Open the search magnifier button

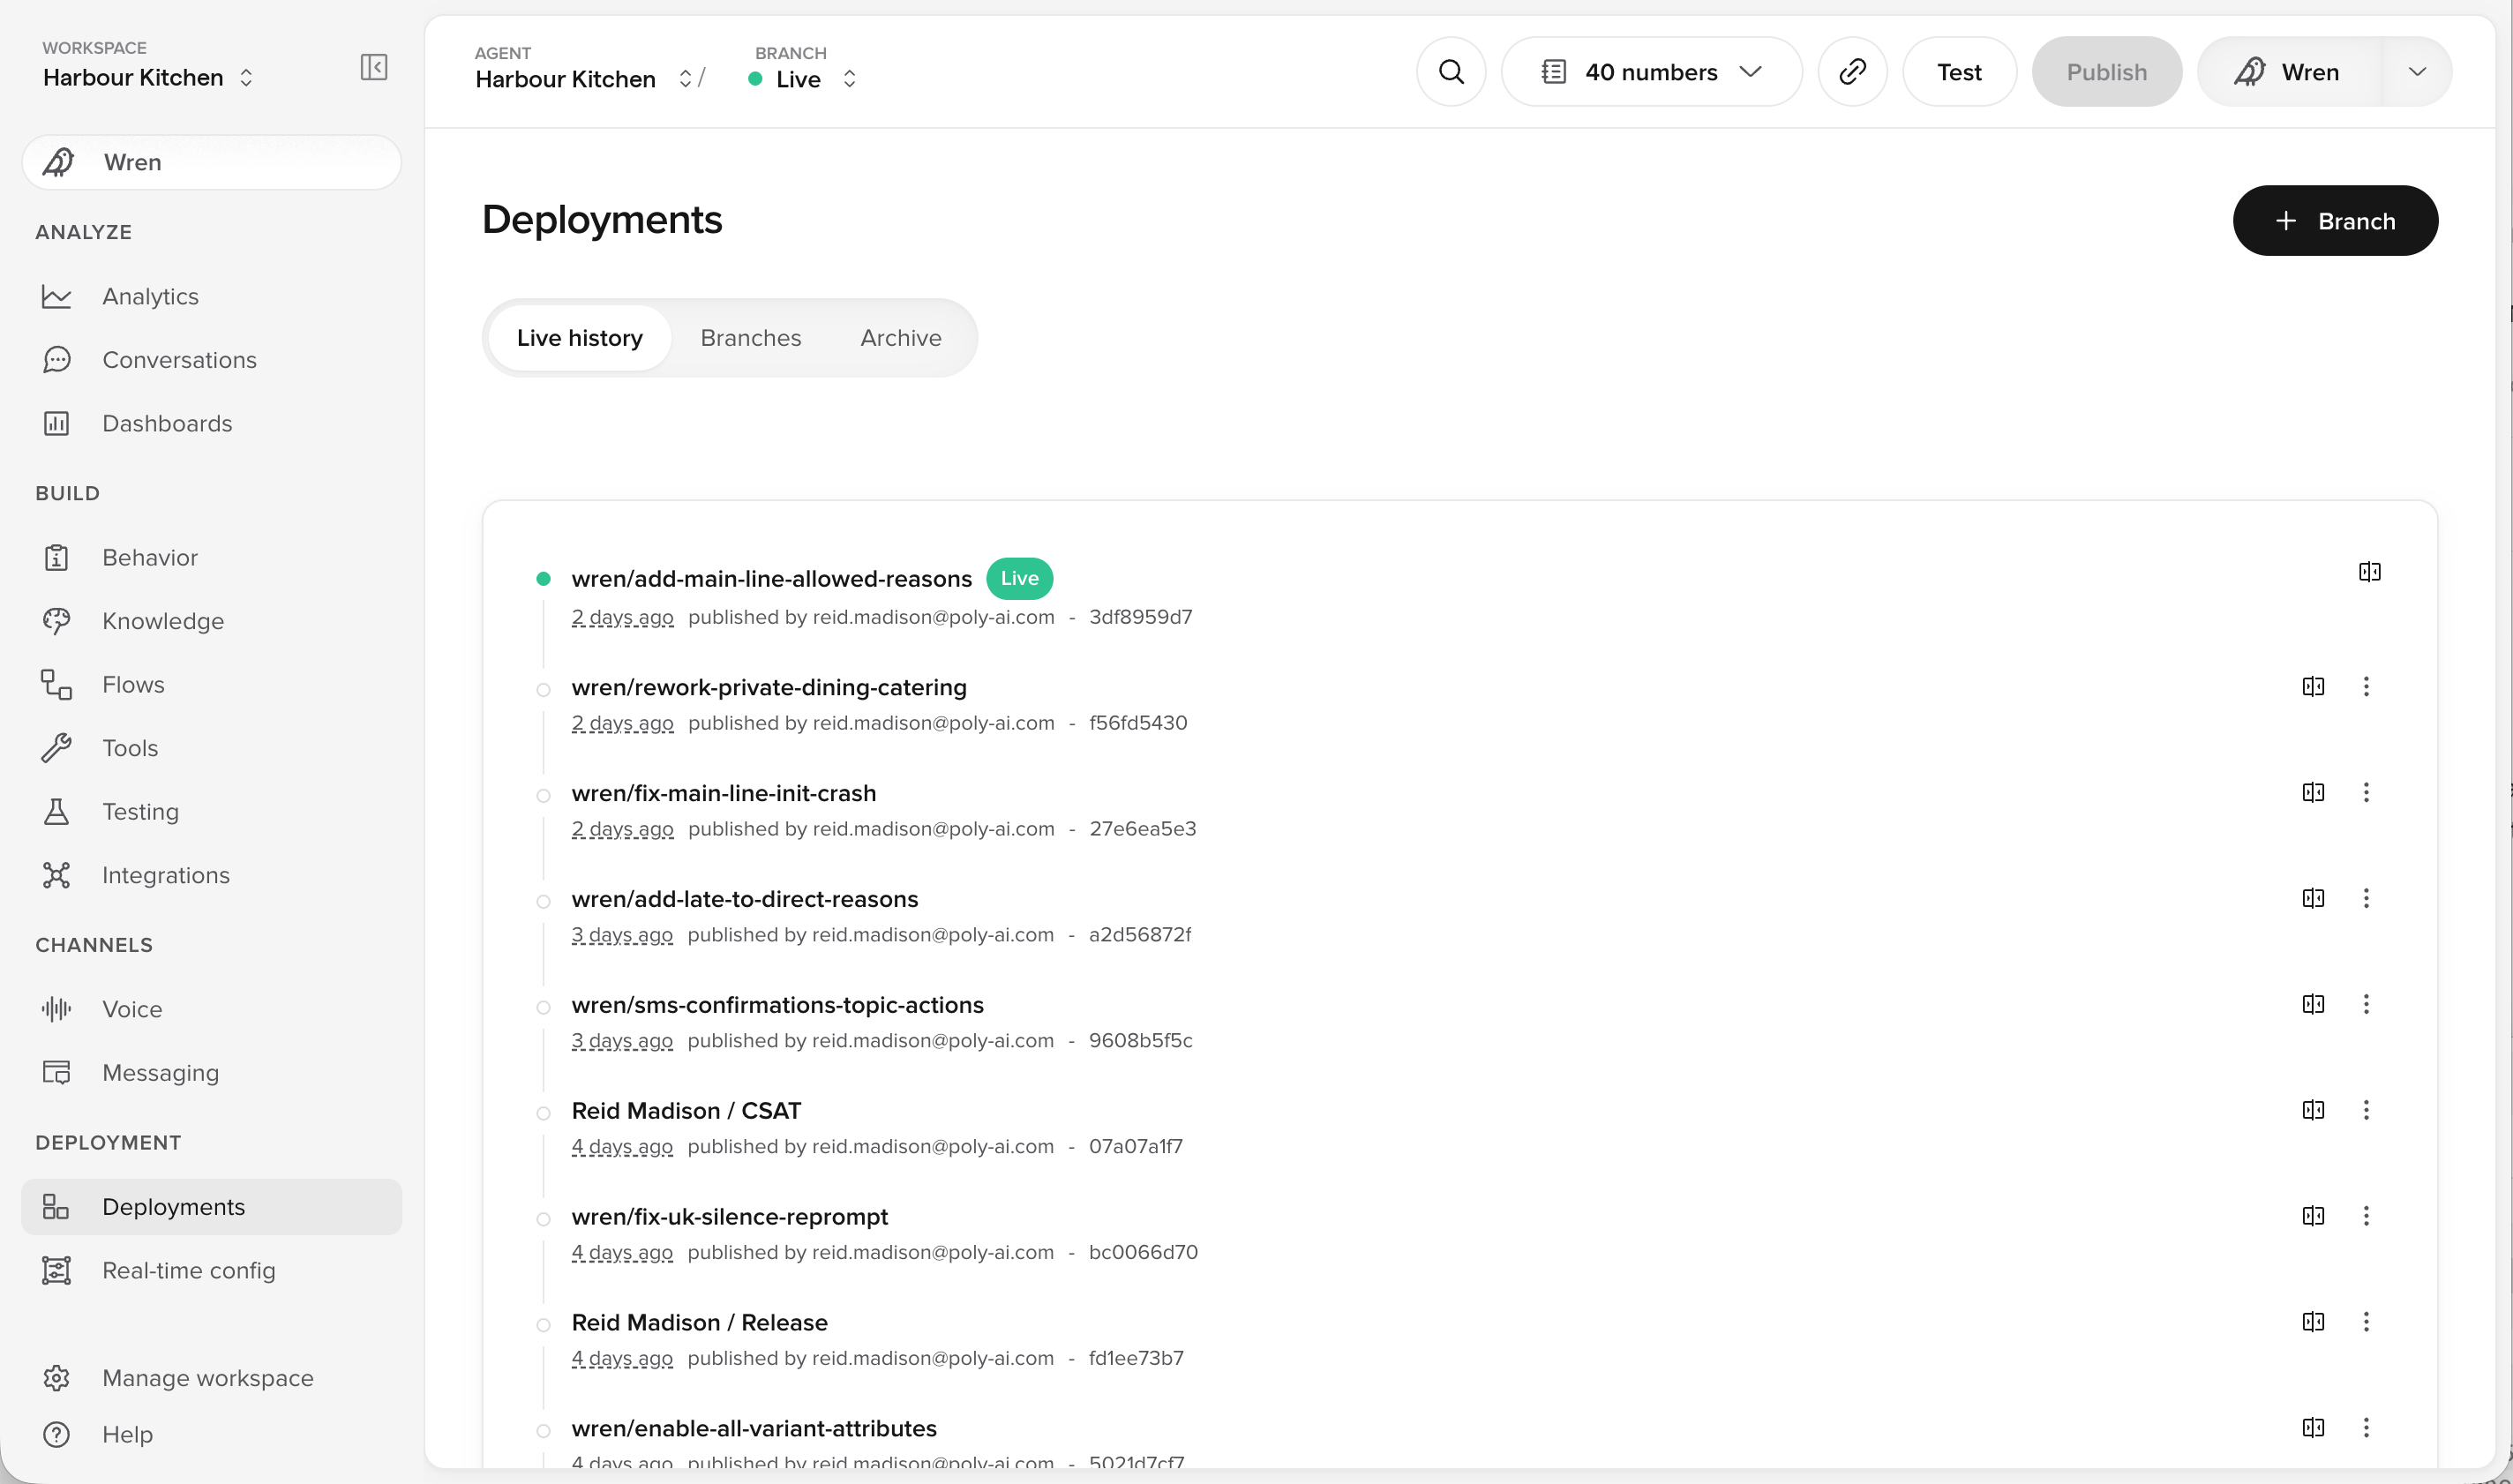pos(1450,72)
